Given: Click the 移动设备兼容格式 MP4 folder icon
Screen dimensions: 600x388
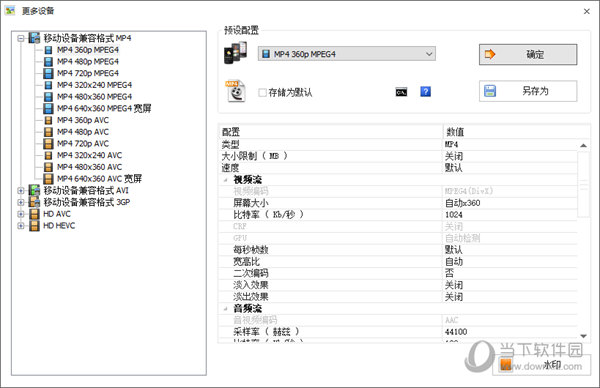Looking at the screenshot, I should tap(34, 38).
